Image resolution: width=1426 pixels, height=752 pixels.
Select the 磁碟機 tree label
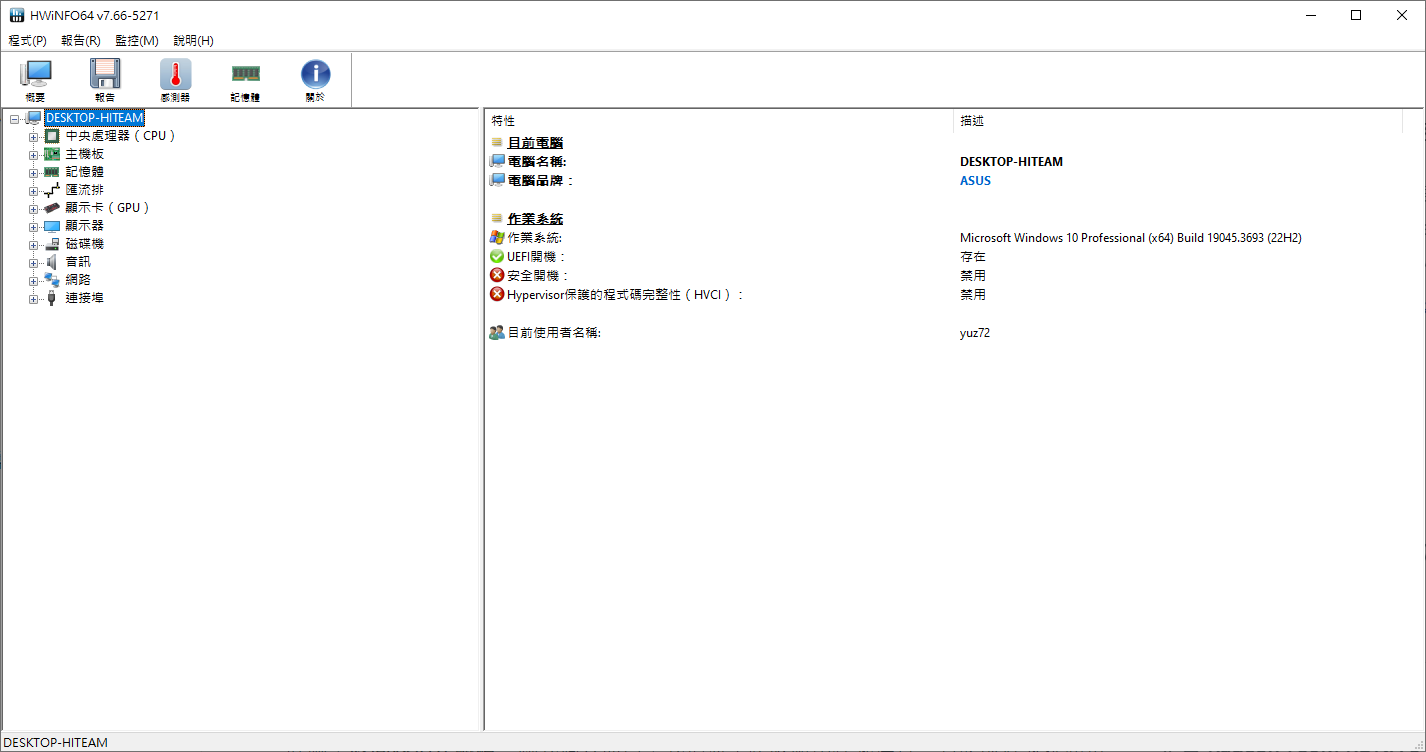(x=85, y=244)
